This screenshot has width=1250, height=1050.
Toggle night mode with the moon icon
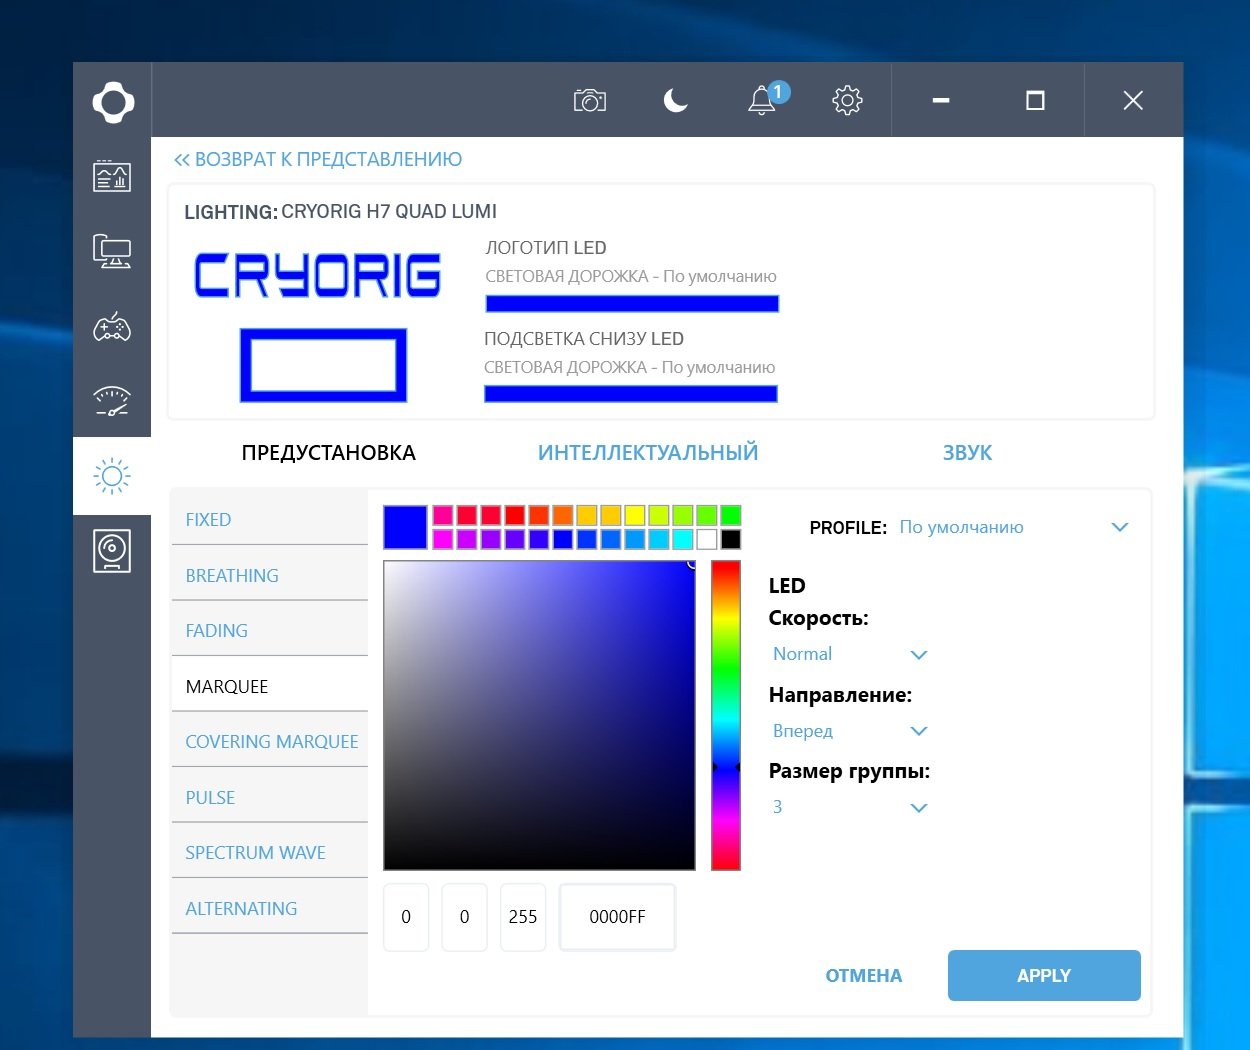click(x=676, y=100)
